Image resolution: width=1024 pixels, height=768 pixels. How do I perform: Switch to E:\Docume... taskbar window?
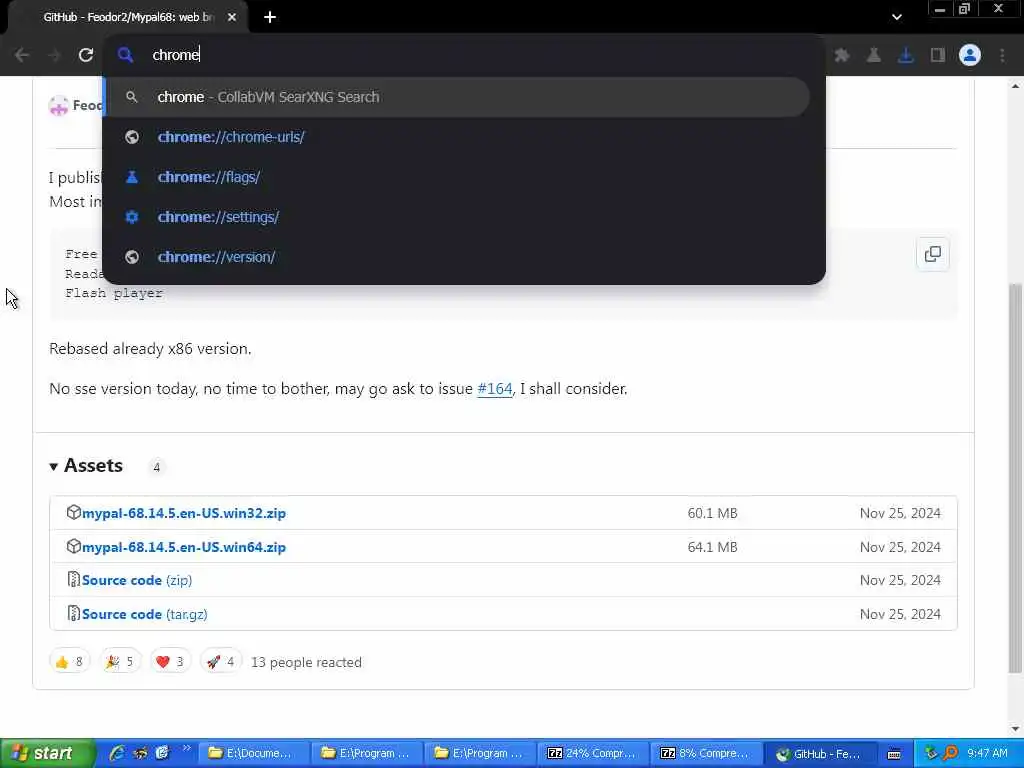(x=253, y=753)
